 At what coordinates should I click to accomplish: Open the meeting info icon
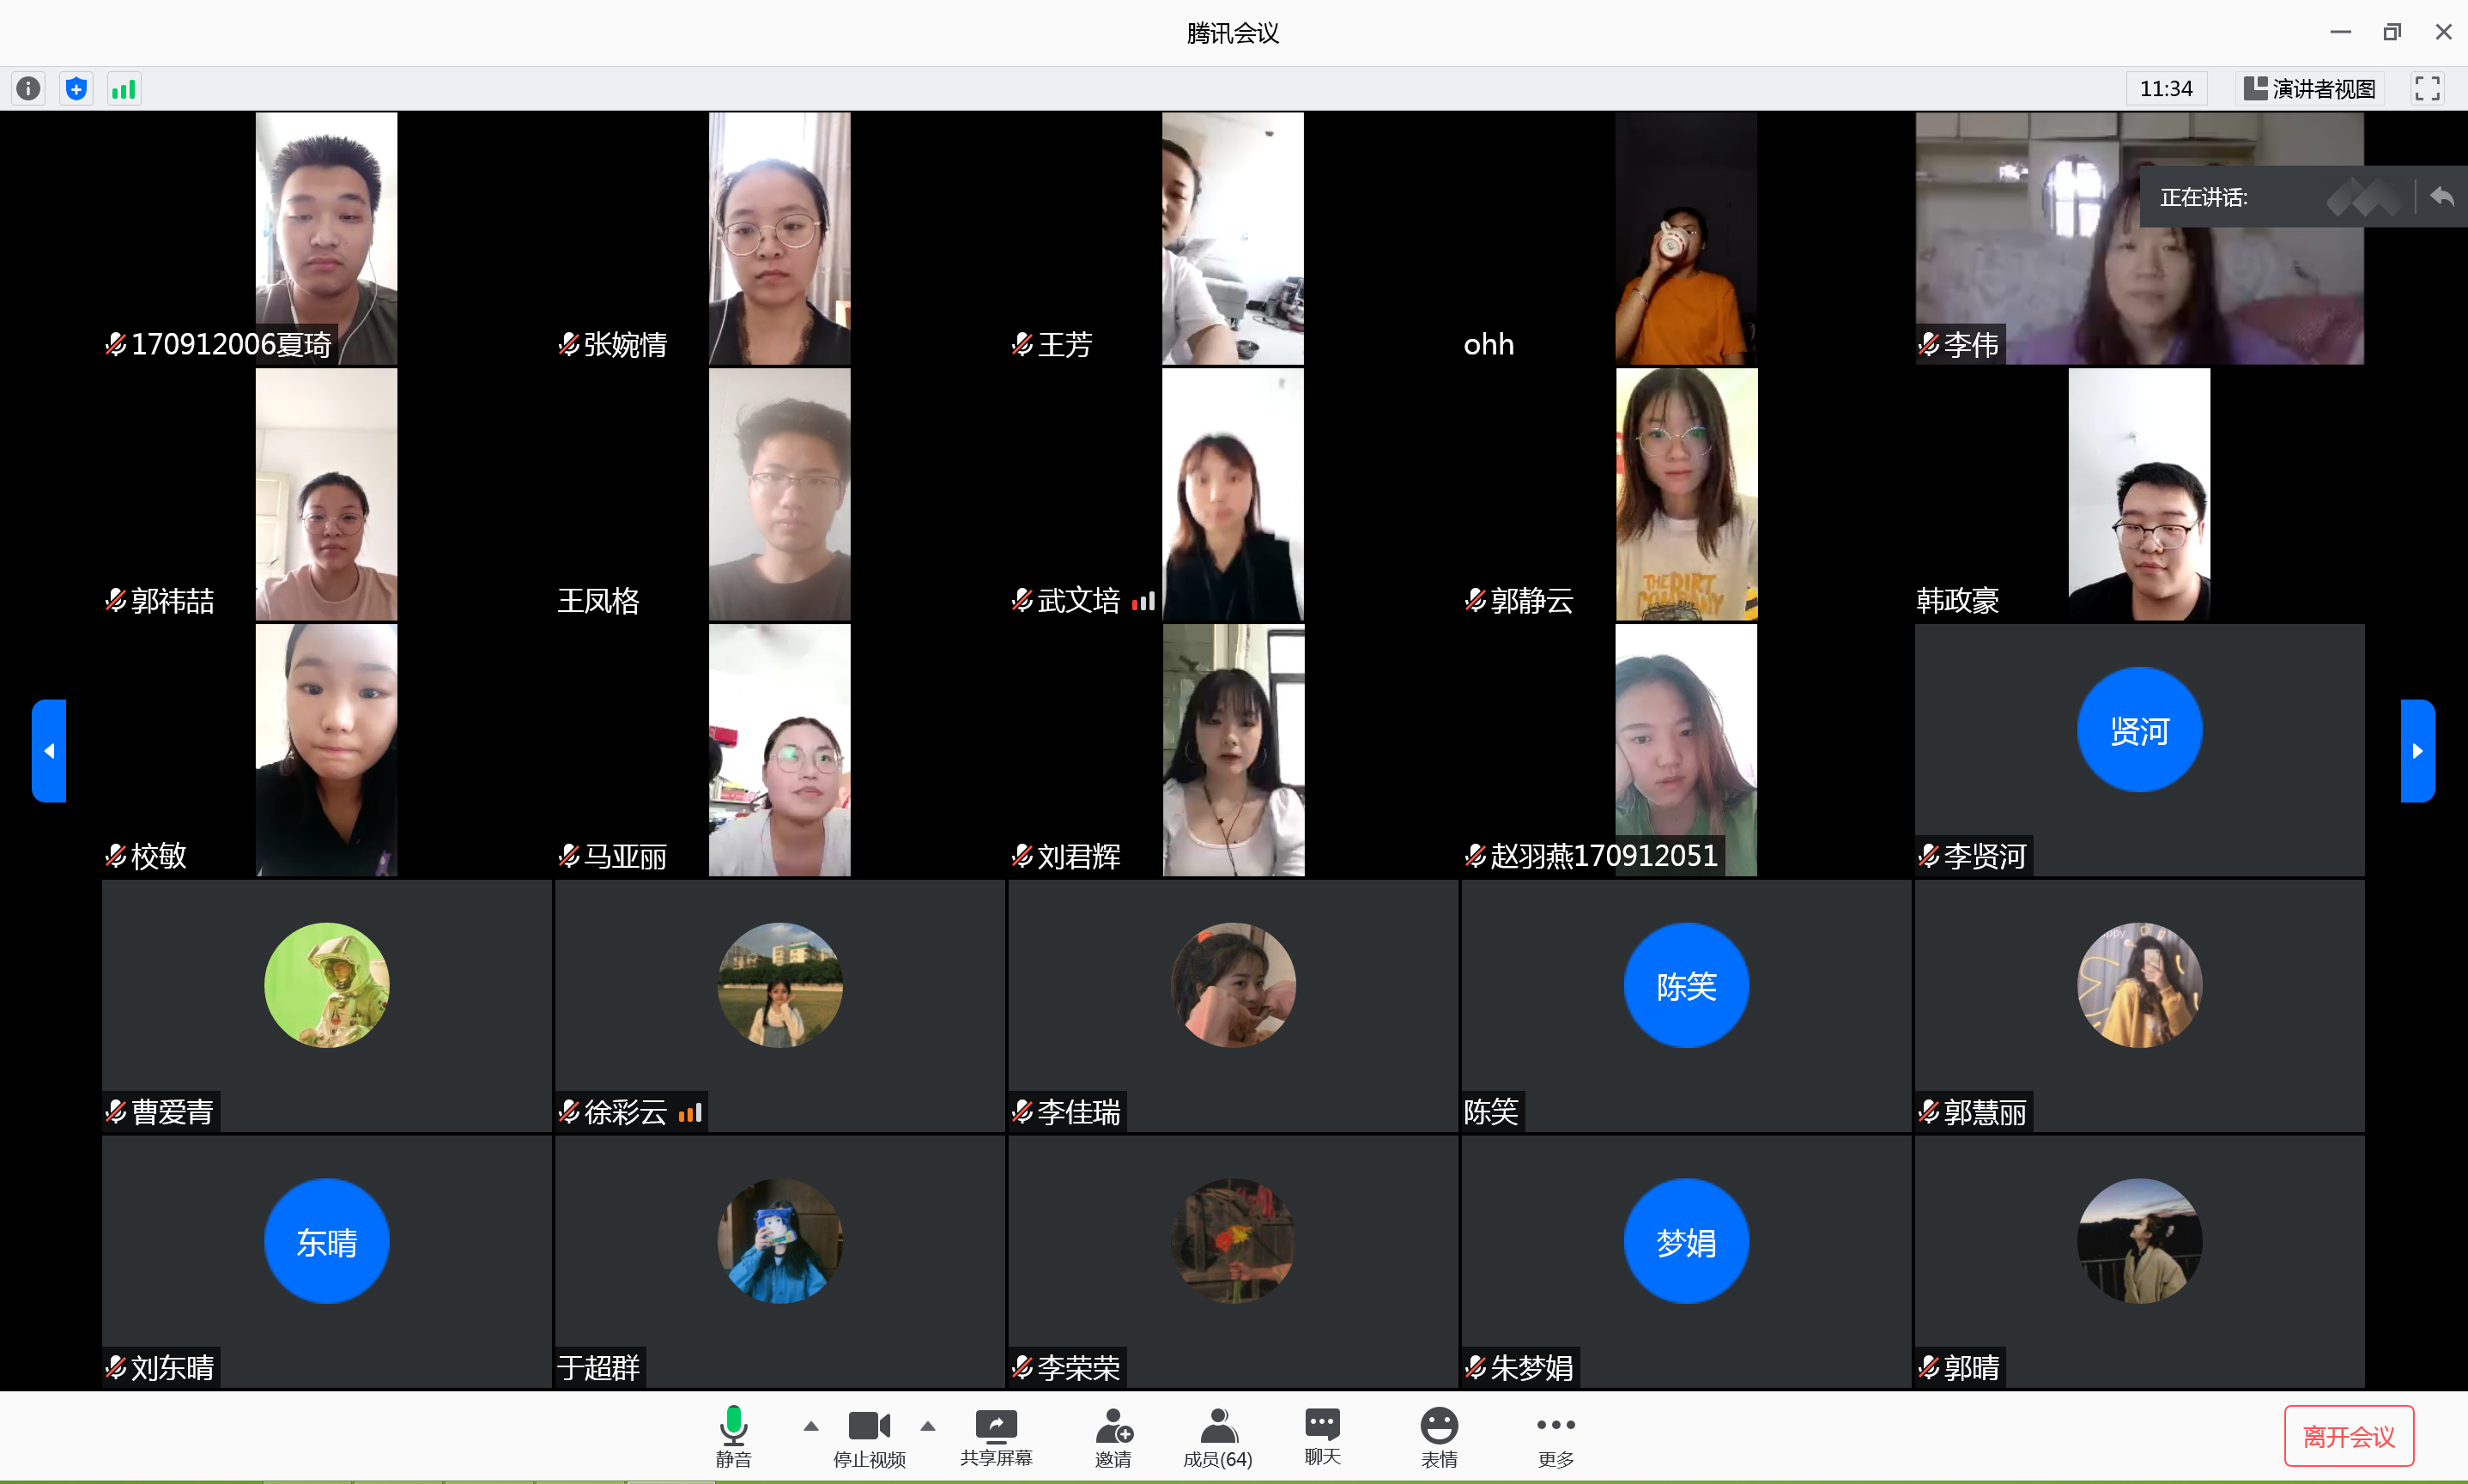coord(29,89)
